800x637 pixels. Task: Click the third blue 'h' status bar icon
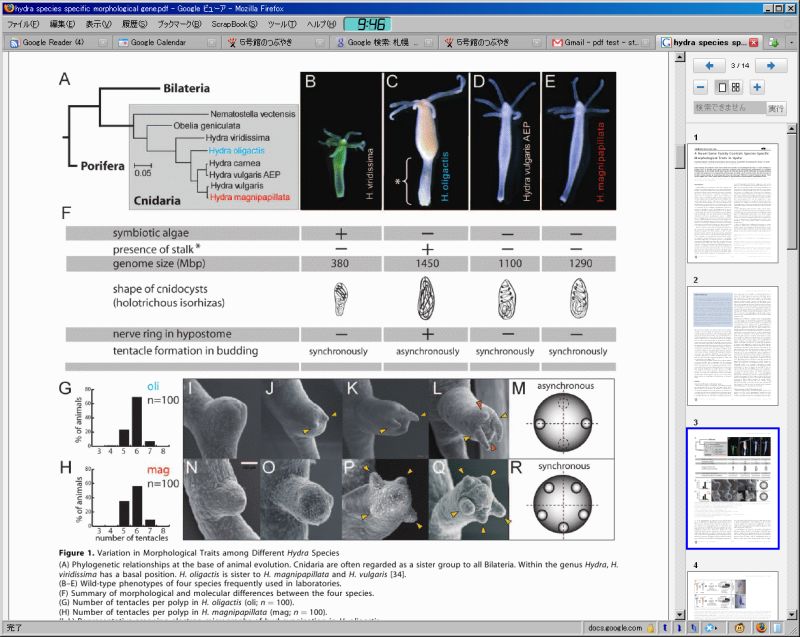coord(694,628)
